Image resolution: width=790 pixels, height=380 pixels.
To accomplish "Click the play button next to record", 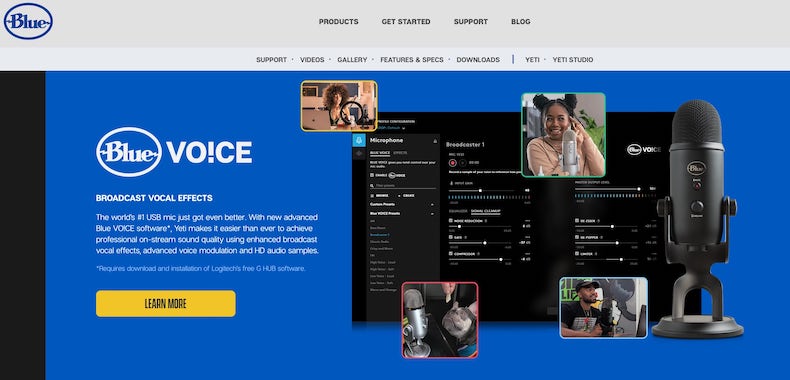I will [463, 163].
